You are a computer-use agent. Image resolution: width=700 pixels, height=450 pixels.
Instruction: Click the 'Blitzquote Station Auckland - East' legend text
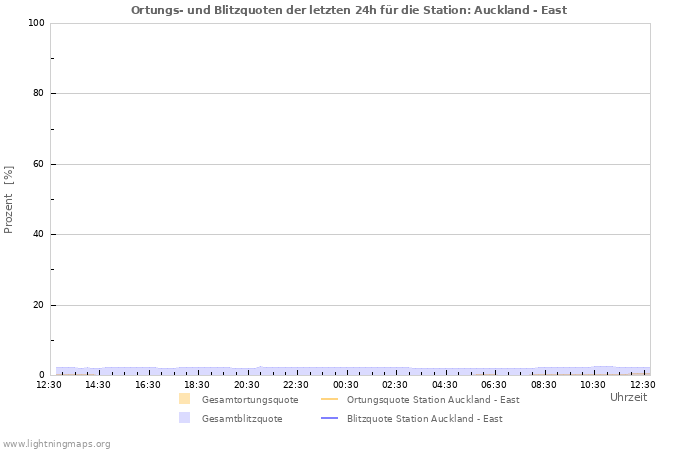(x=425, y=419)
